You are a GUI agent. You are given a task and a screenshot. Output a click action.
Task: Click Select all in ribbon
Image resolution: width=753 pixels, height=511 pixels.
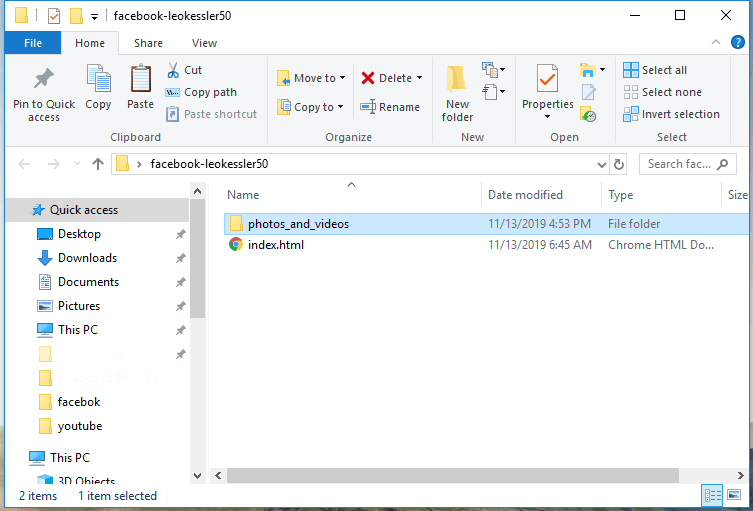(x=655, y=70)
